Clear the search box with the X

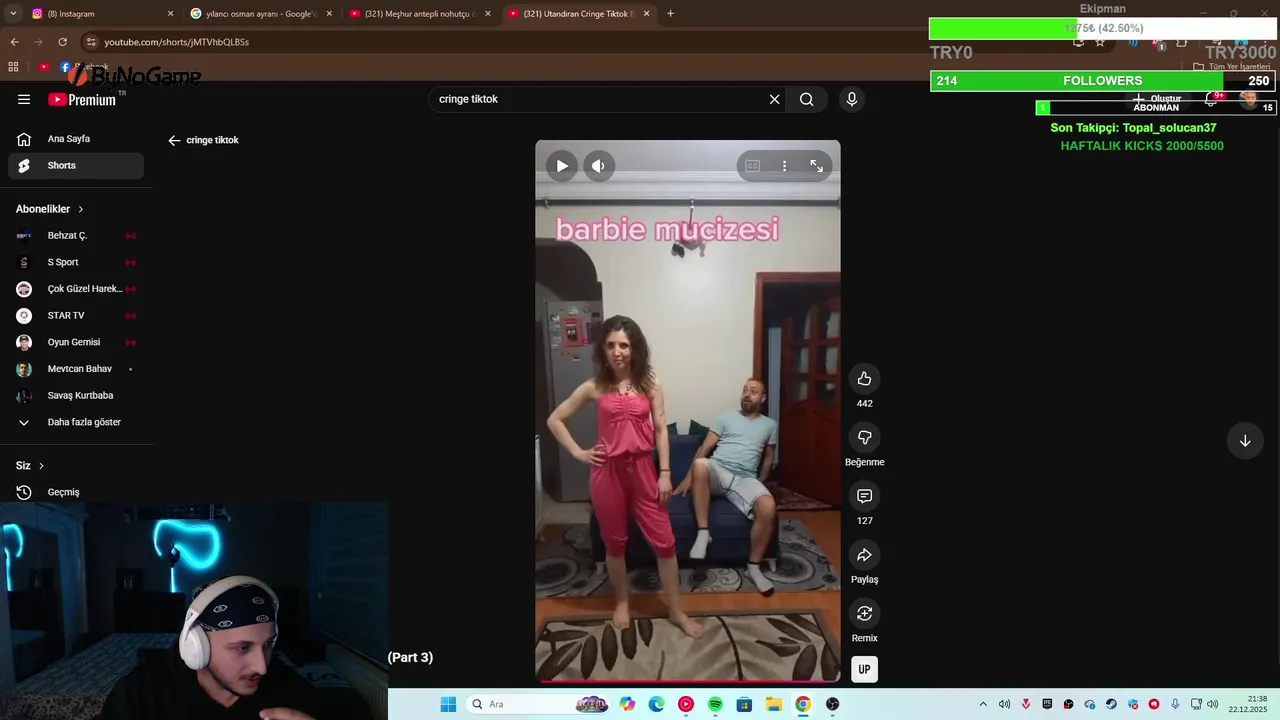pyautogui.click(x=774, y=99)
